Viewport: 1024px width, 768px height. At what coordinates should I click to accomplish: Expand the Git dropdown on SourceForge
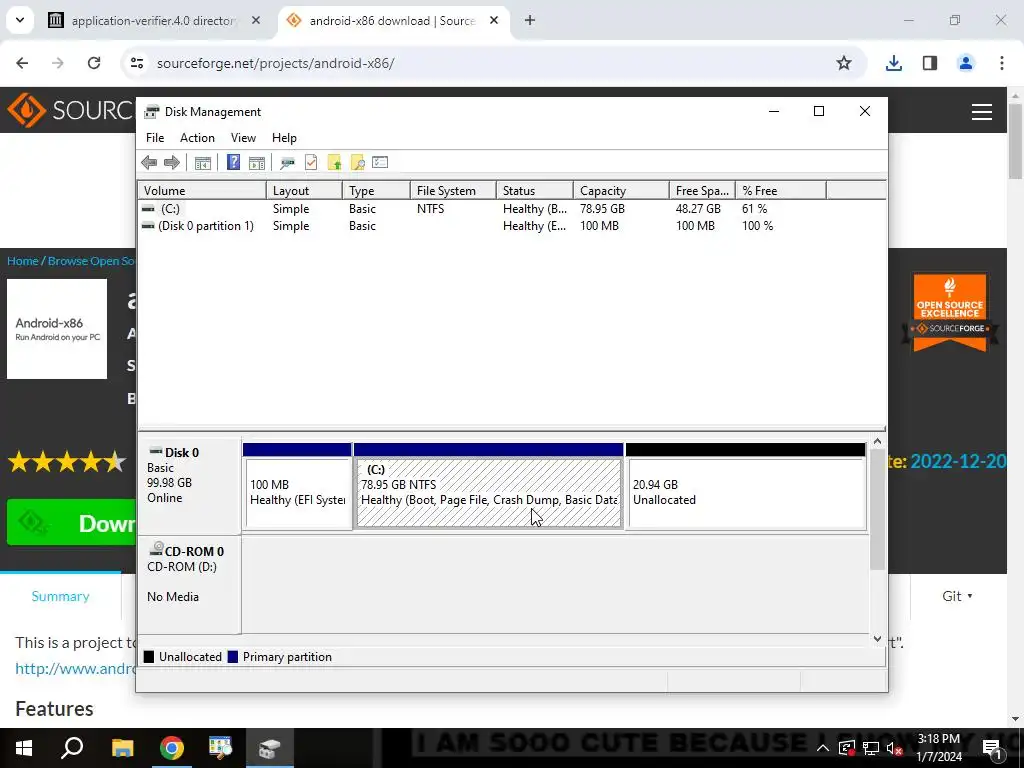(x=957, y=596)
